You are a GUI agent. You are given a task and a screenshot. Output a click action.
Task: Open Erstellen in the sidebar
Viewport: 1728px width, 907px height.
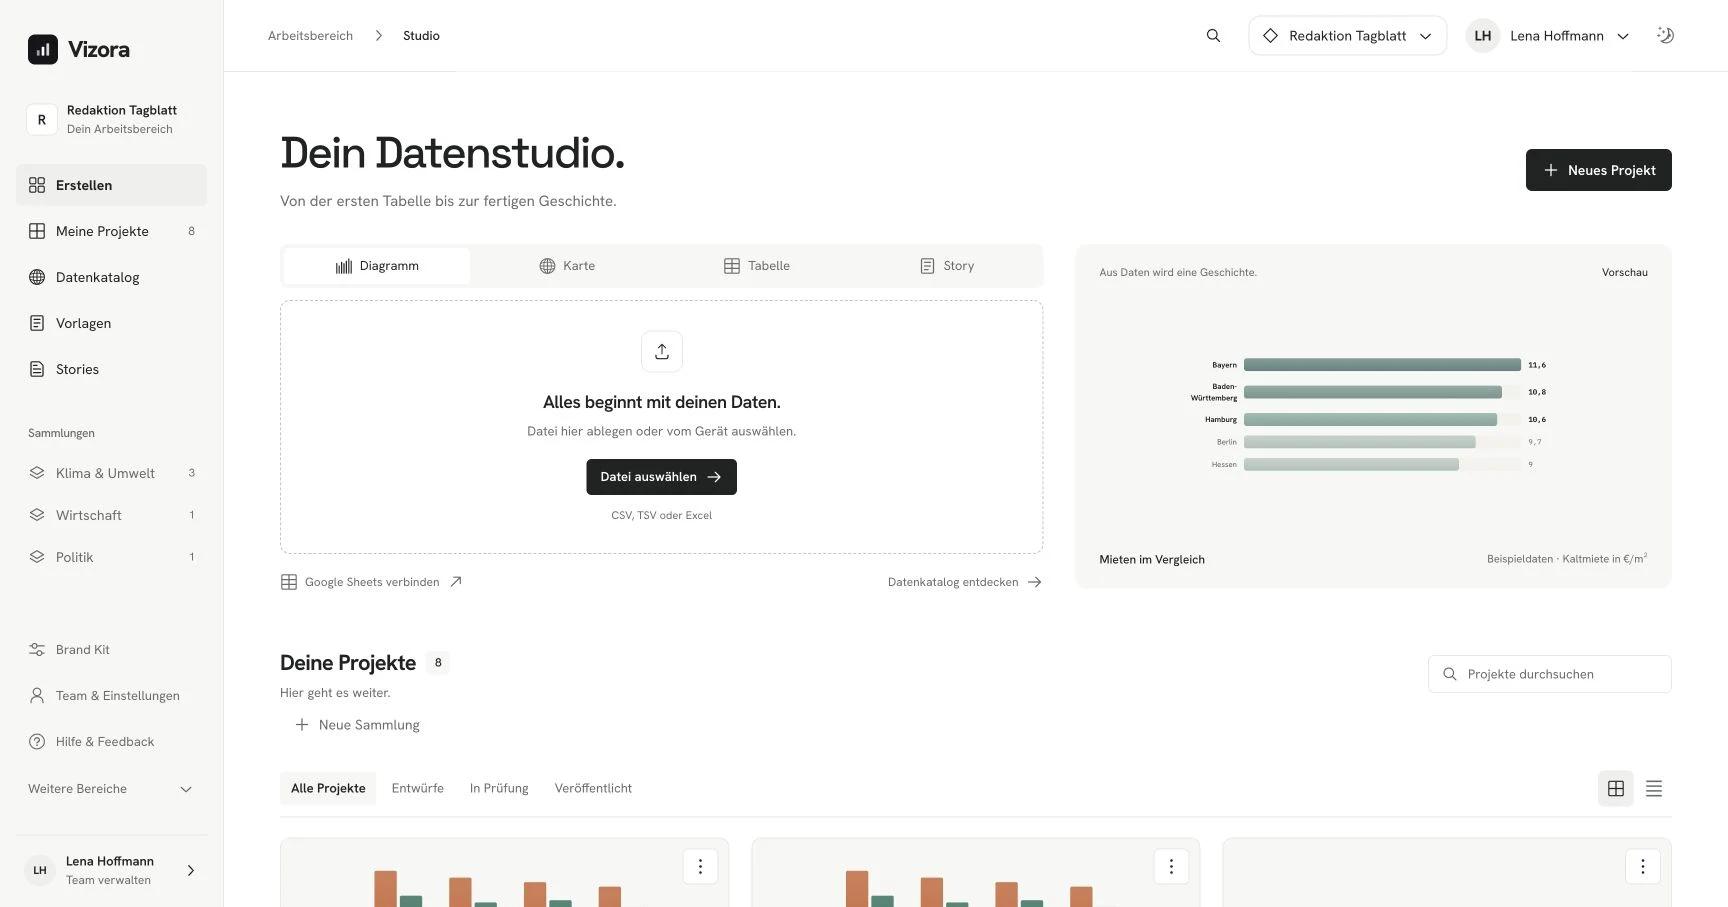click(x=111, y=185)
